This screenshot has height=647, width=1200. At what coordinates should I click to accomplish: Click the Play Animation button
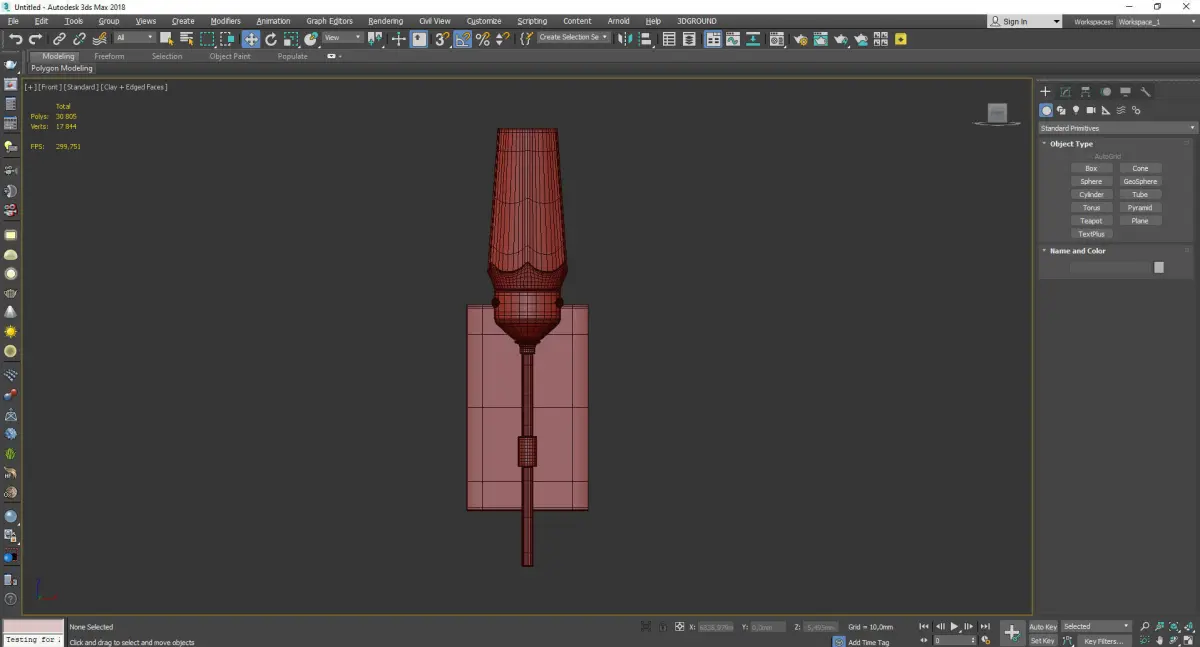pos(955,627)
